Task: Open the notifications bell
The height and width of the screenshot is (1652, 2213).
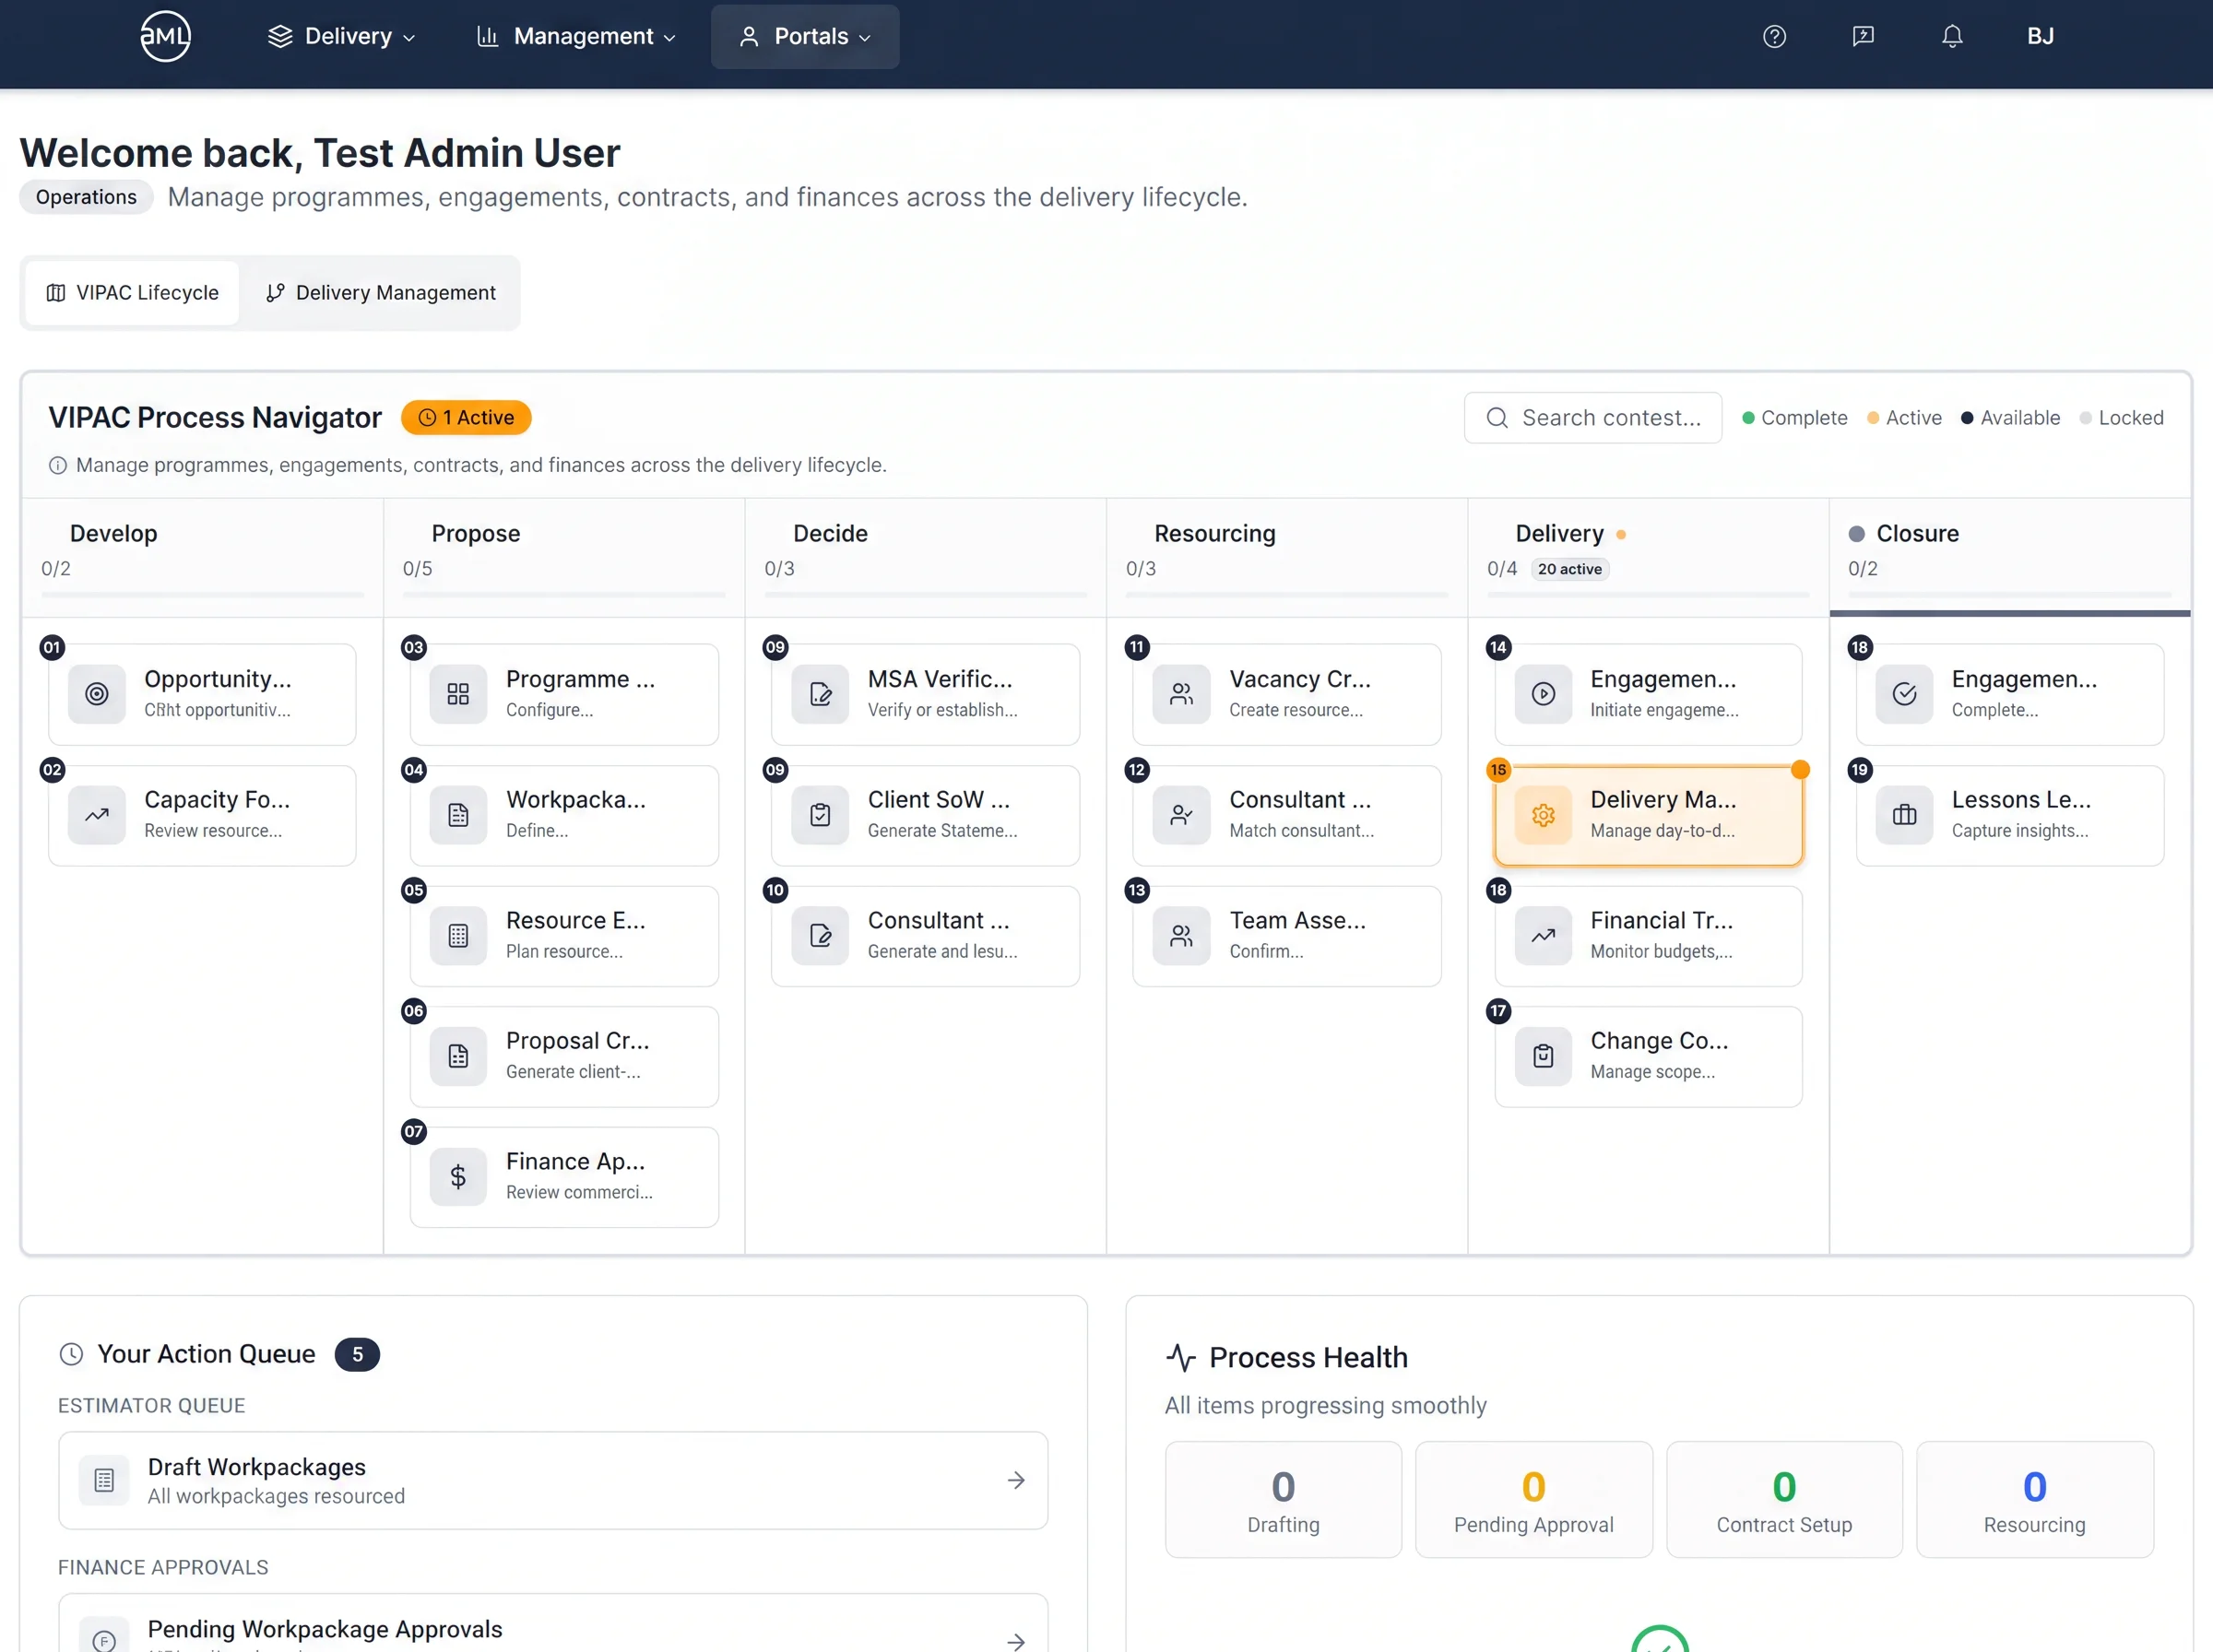Action: pyautogui.click(x=1951, y=37)
